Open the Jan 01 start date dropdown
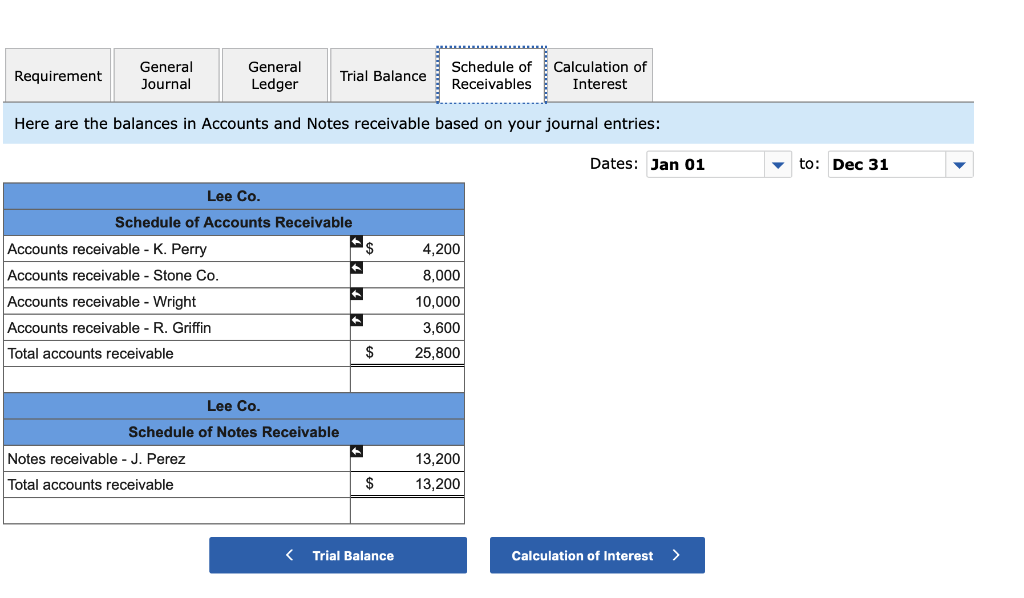The width and height of the screenshot is (1024, 598). click(x=778, y=164)
